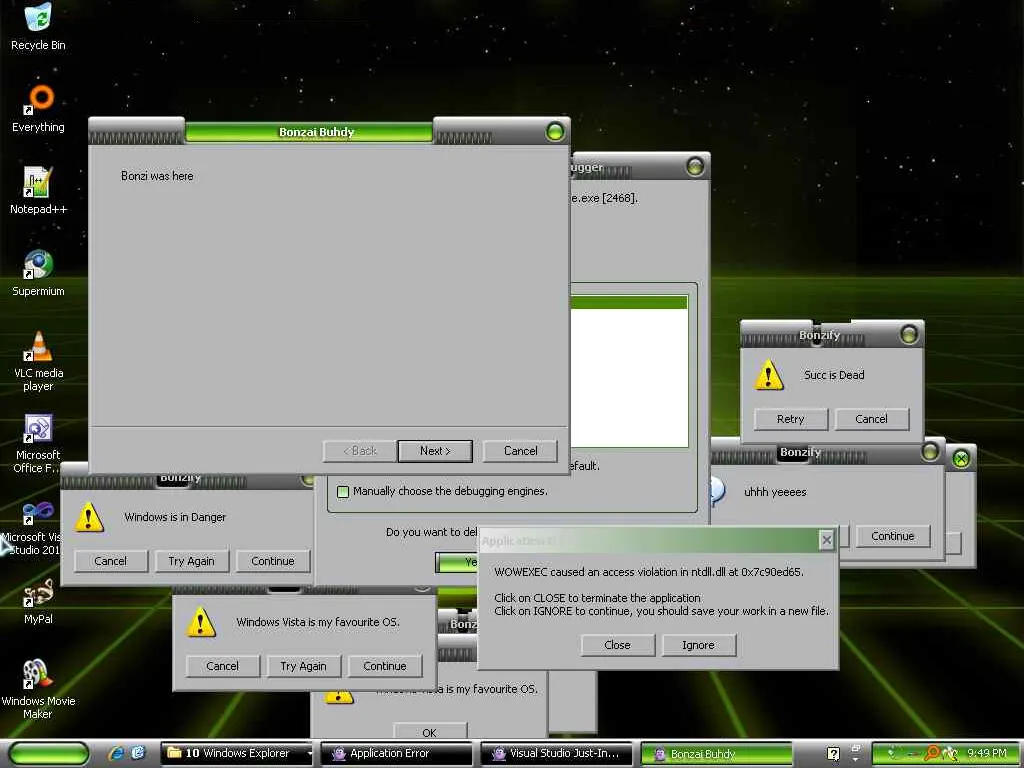This screenshot has height=768, width=1024.
Task: Click the Internet Explorer quick launch icon
Action: tap(117, 753)
